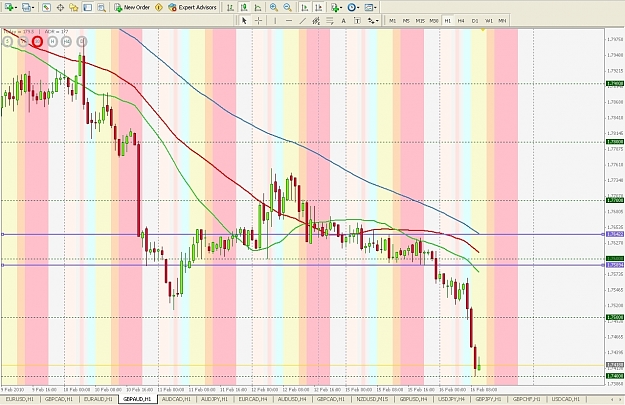Switch to the EURUSD,H1 chart tab
This screenshot has height=405, width=625.
click(x=20, y=399)
